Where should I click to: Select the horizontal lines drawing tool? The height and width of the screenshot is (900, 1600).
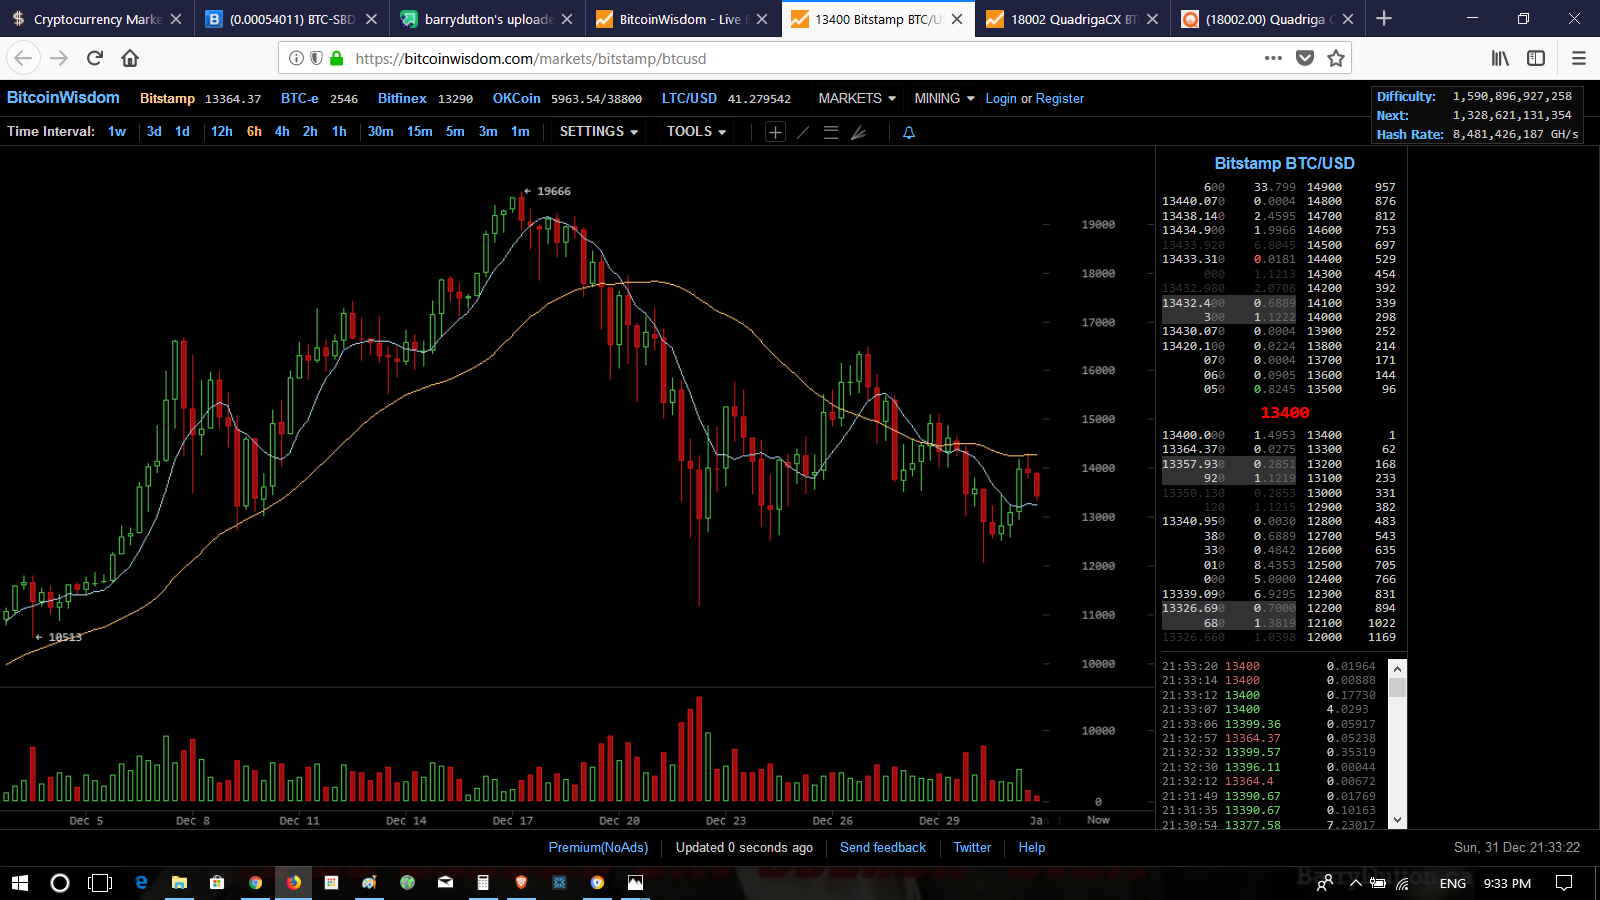pos(830,132)
